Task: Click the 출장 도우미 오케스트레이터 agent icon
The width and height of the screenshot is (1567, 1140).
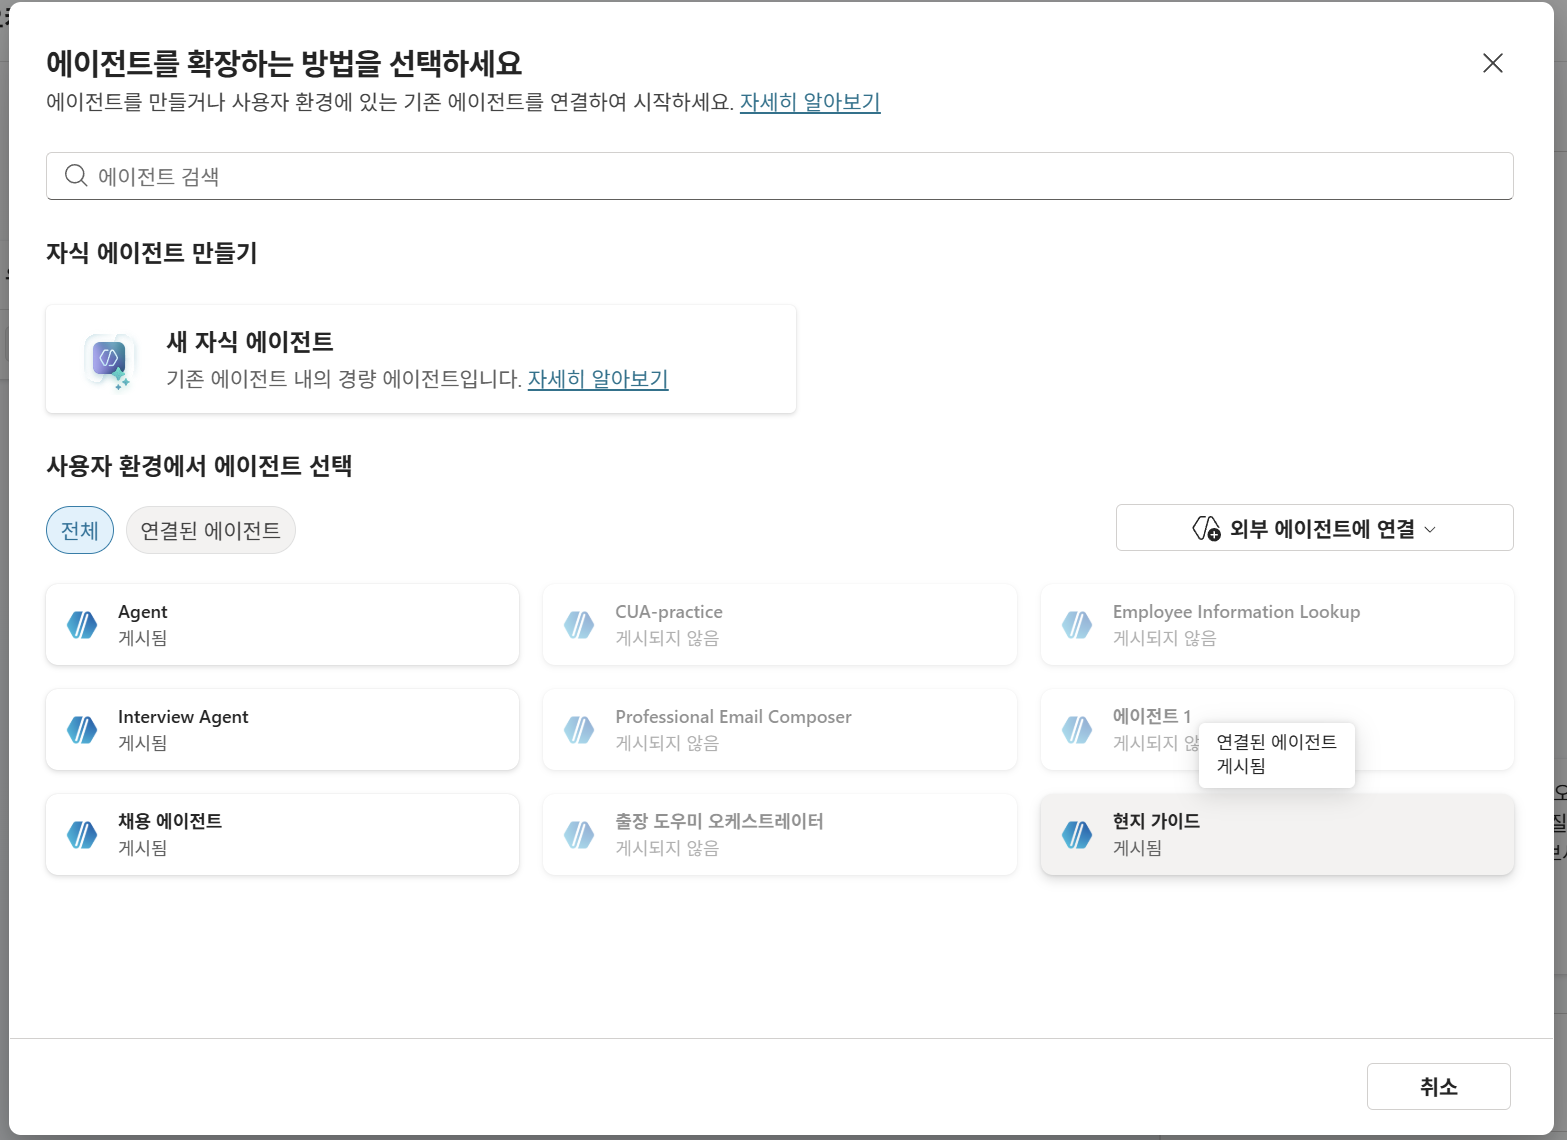Action: click(579, 834)
